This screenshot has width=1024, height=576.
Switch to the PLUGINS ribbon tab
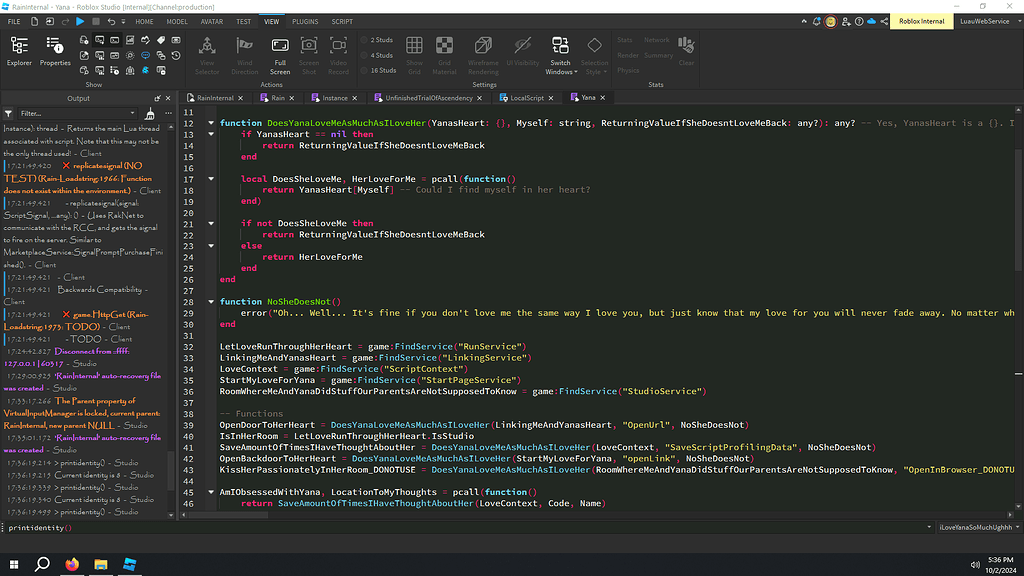coord(306,21)
